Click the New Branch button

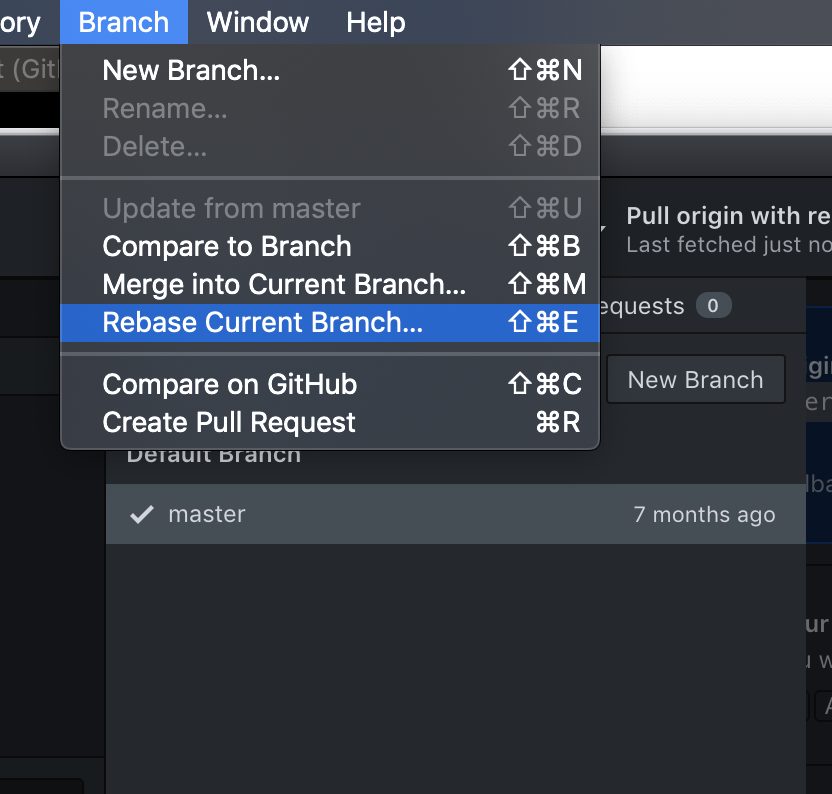click(x=695, y=379)
